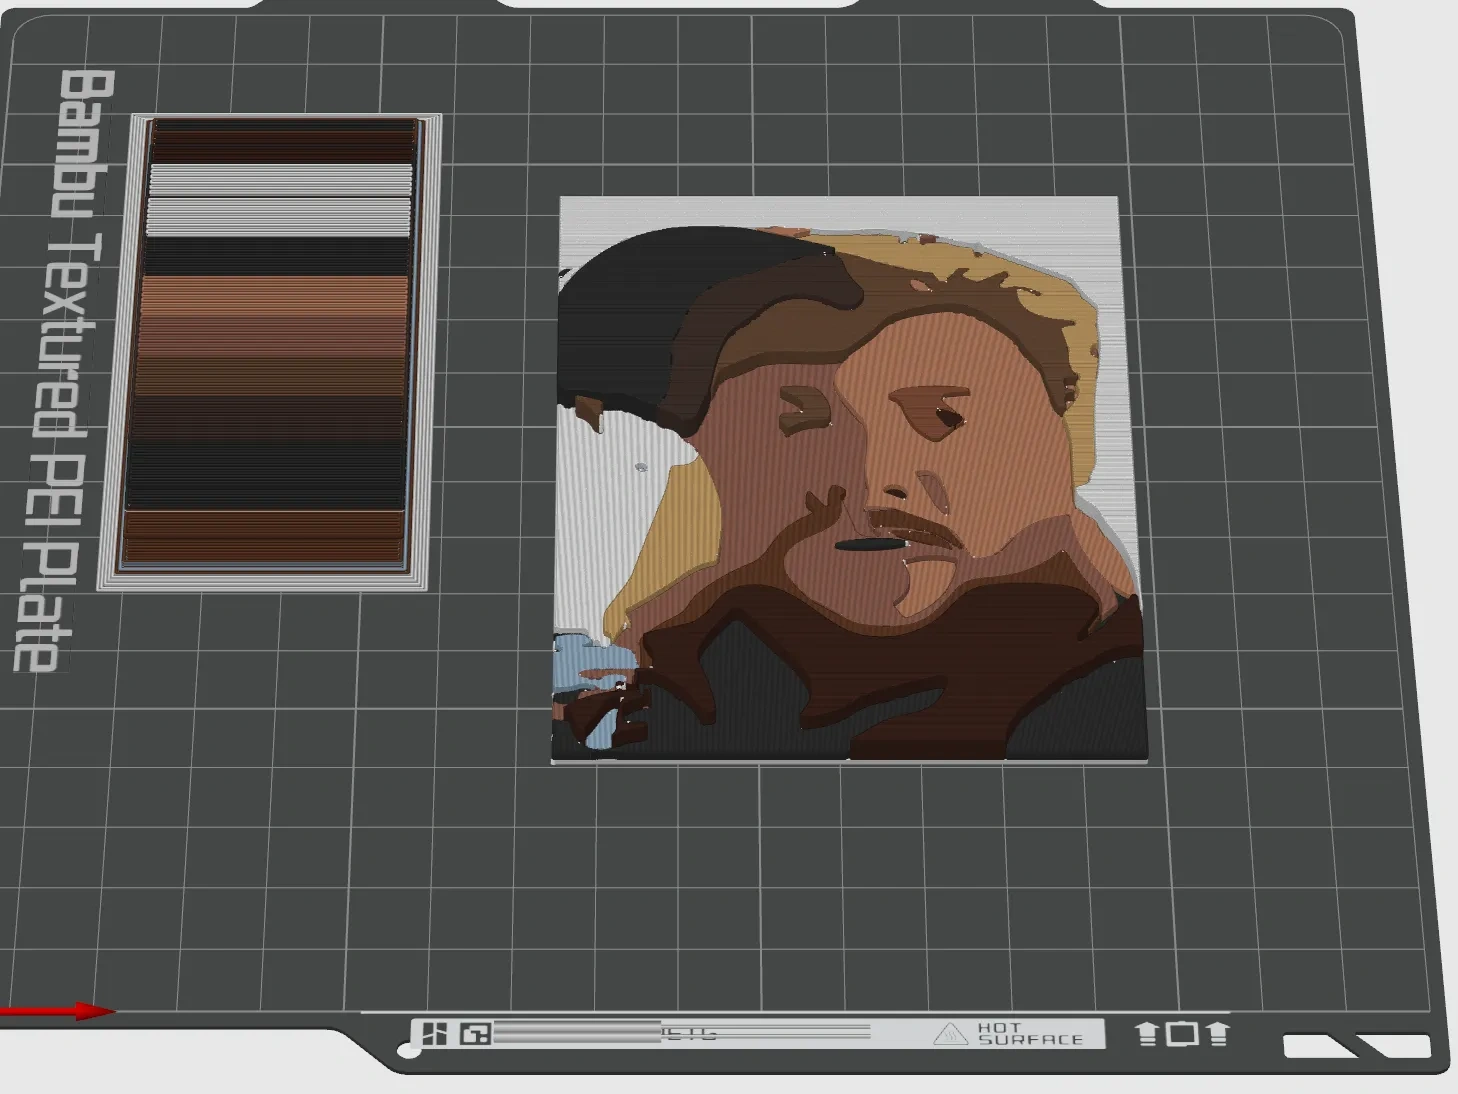Click the red X-axis arrow

[60, 1011]
